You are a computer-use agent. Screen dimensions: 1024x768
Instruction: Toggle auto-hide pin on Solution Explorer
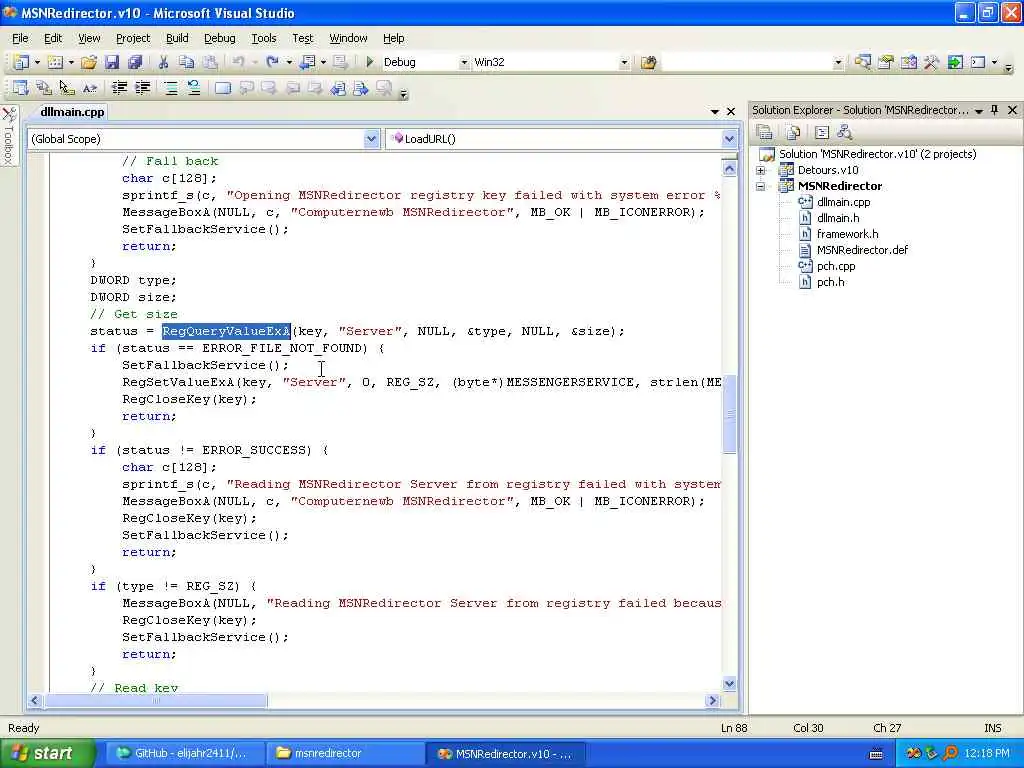995,110
